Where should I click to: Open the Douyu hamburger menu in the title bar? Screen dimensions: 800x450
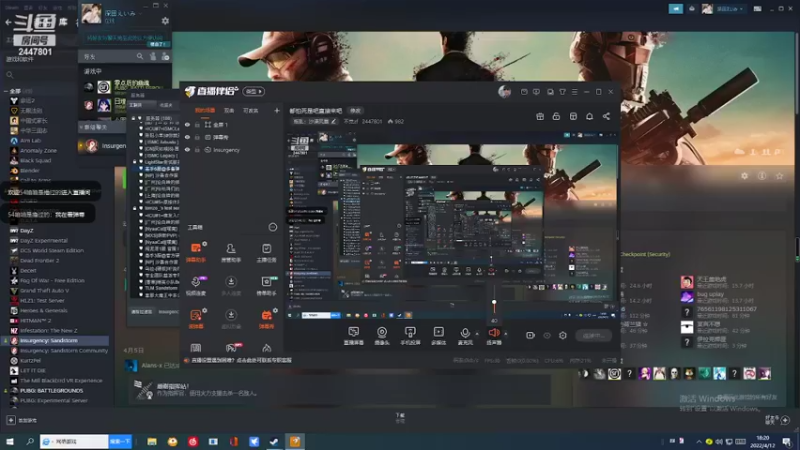pos(574,92)
